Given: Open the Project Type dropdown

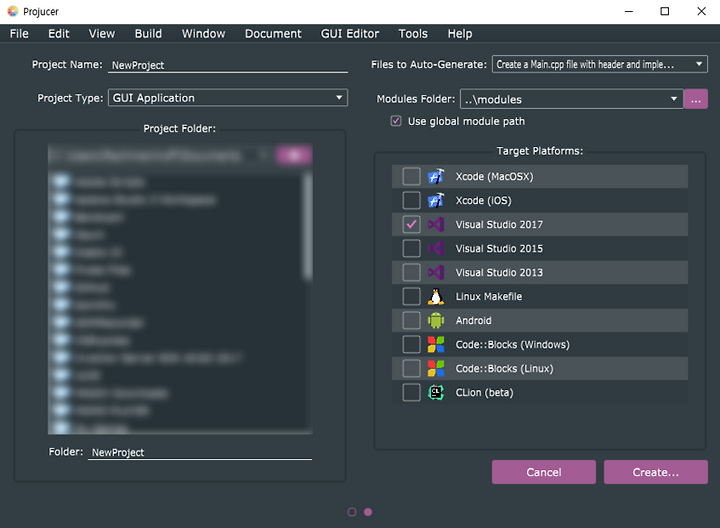Looking at the screenshot, I should 228,98.
